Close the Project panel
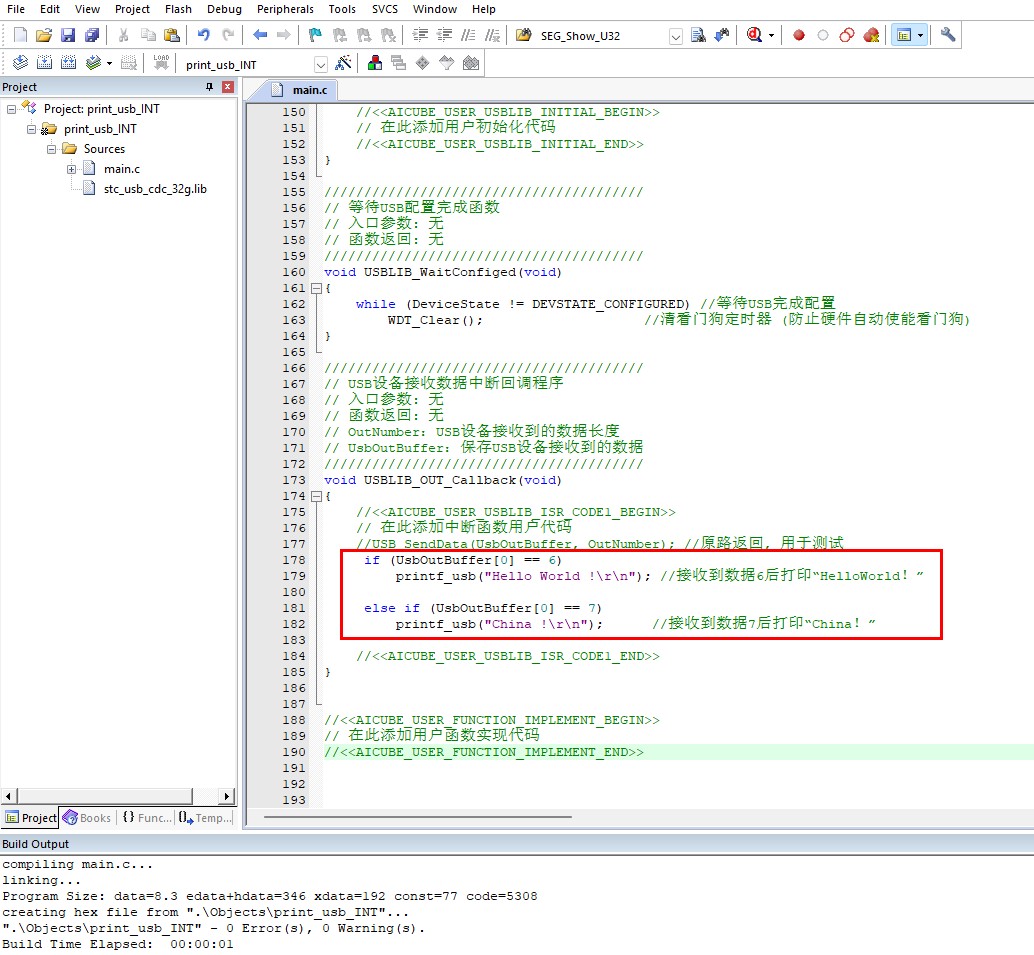 [x=228, y=87]
